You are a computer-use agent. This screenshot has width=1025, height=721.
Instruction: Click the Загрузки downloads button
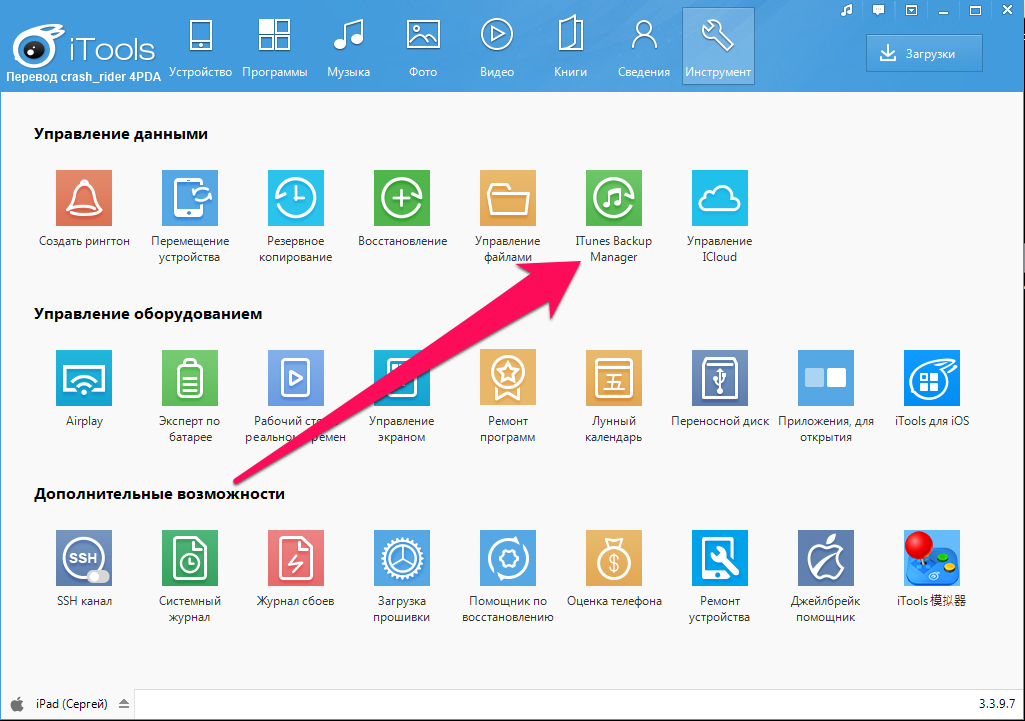tap(923, 53)
